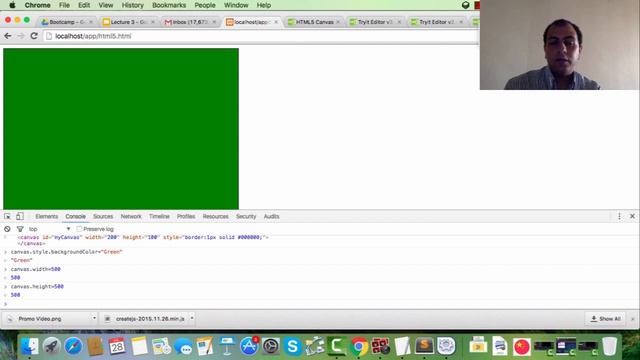Switch to the Lecture 3 browser tab

click(129, 22)
